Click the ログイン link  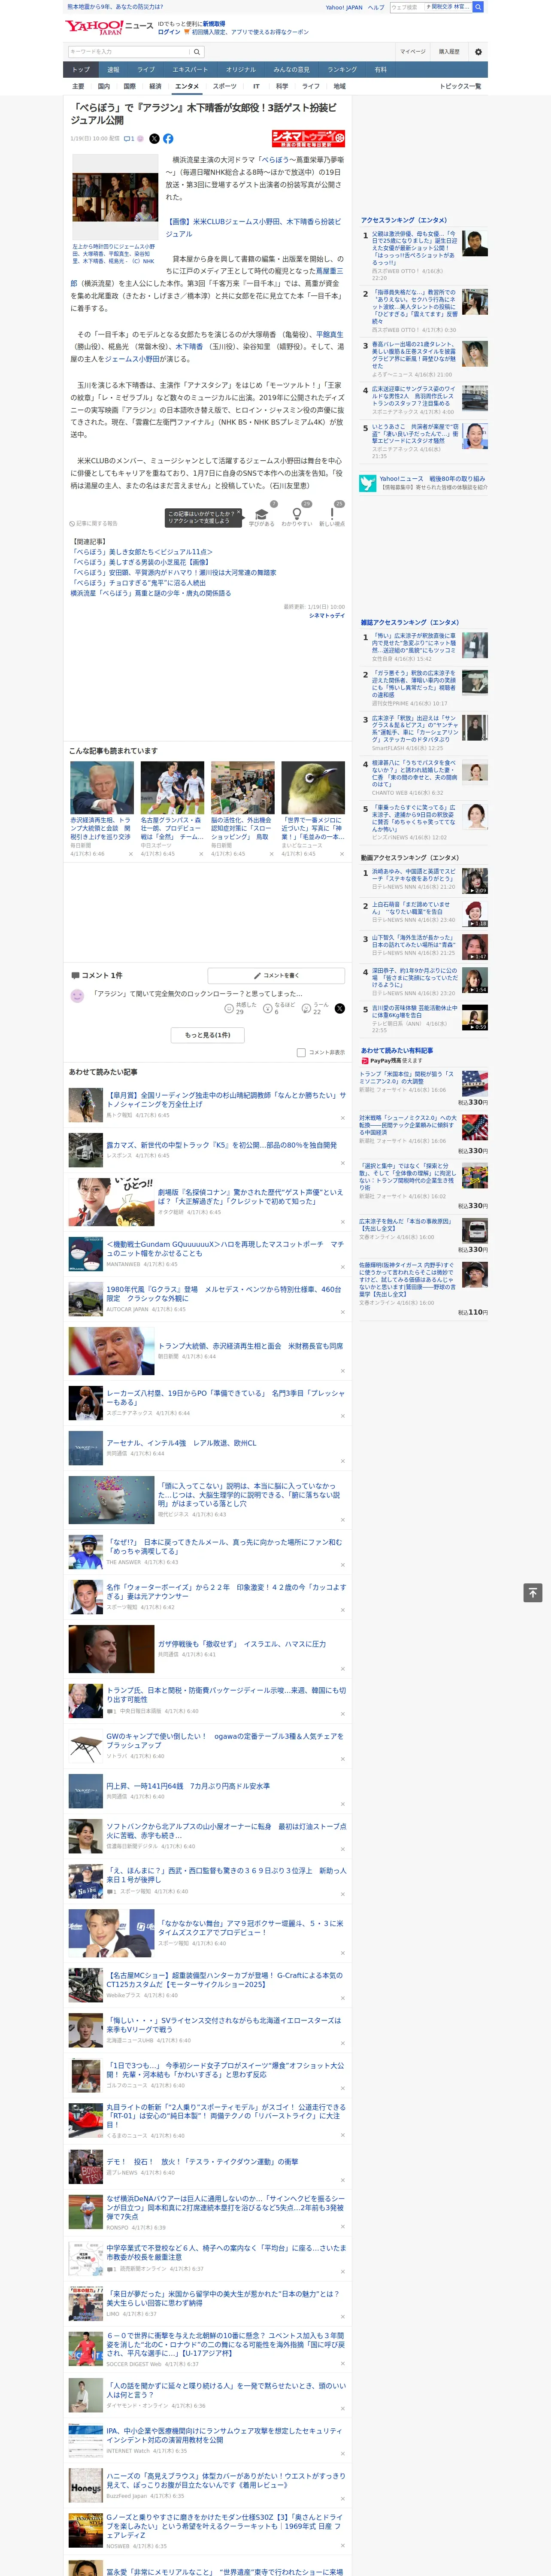tap(169, 32)
